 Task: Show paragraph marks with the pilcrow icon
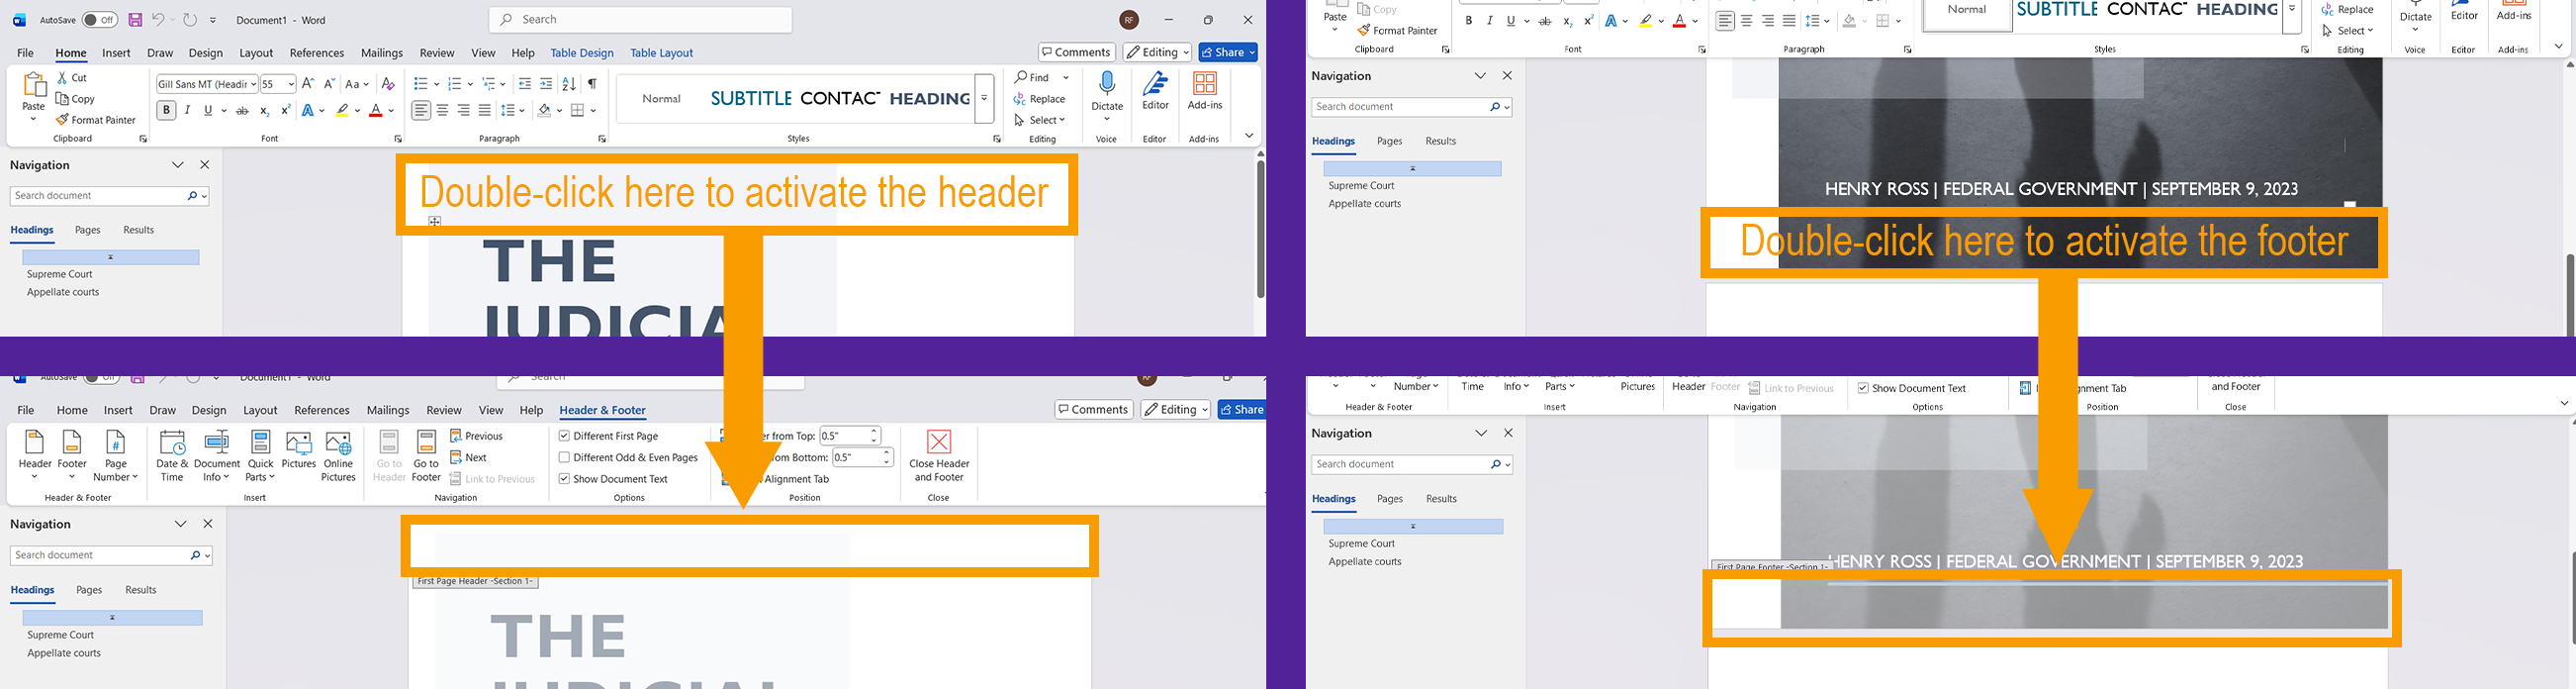click(593, 84)
